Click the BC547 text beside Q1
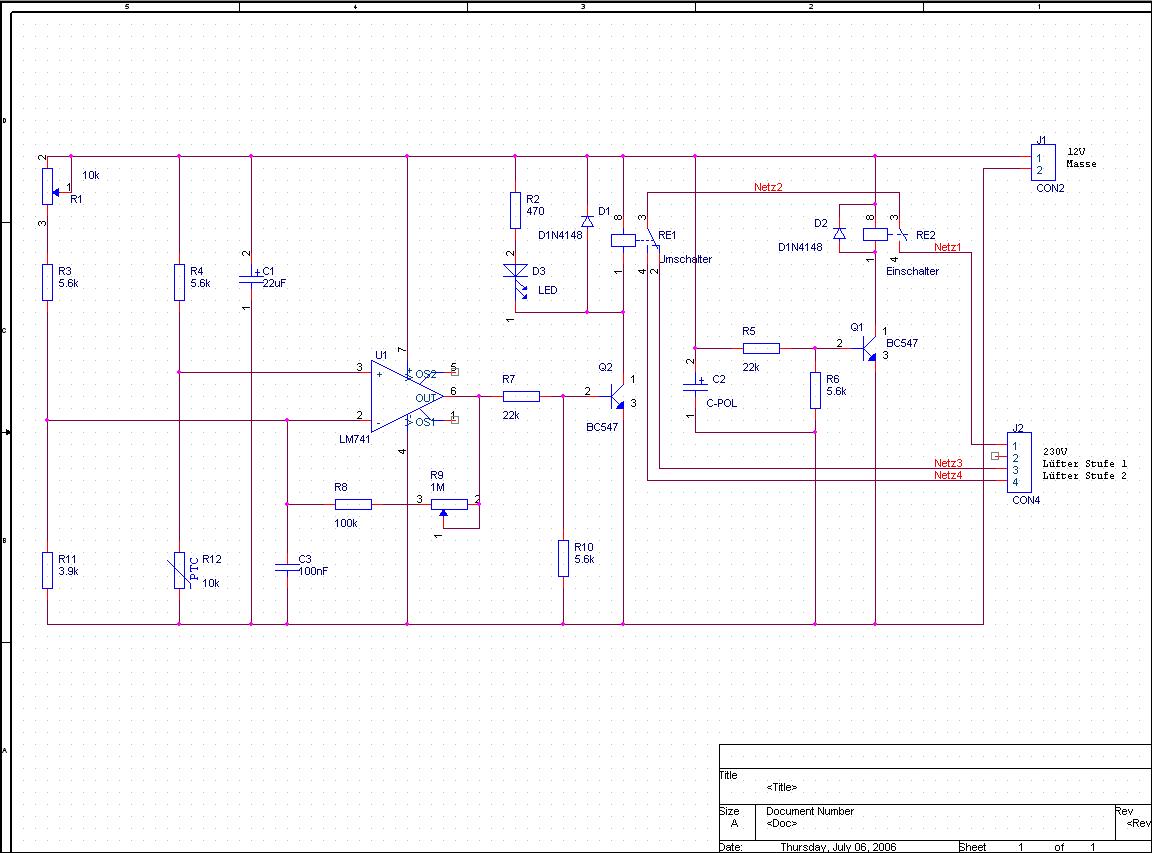Image resolution: width=1152 pixels, height=853 pixels. point(901,343)
